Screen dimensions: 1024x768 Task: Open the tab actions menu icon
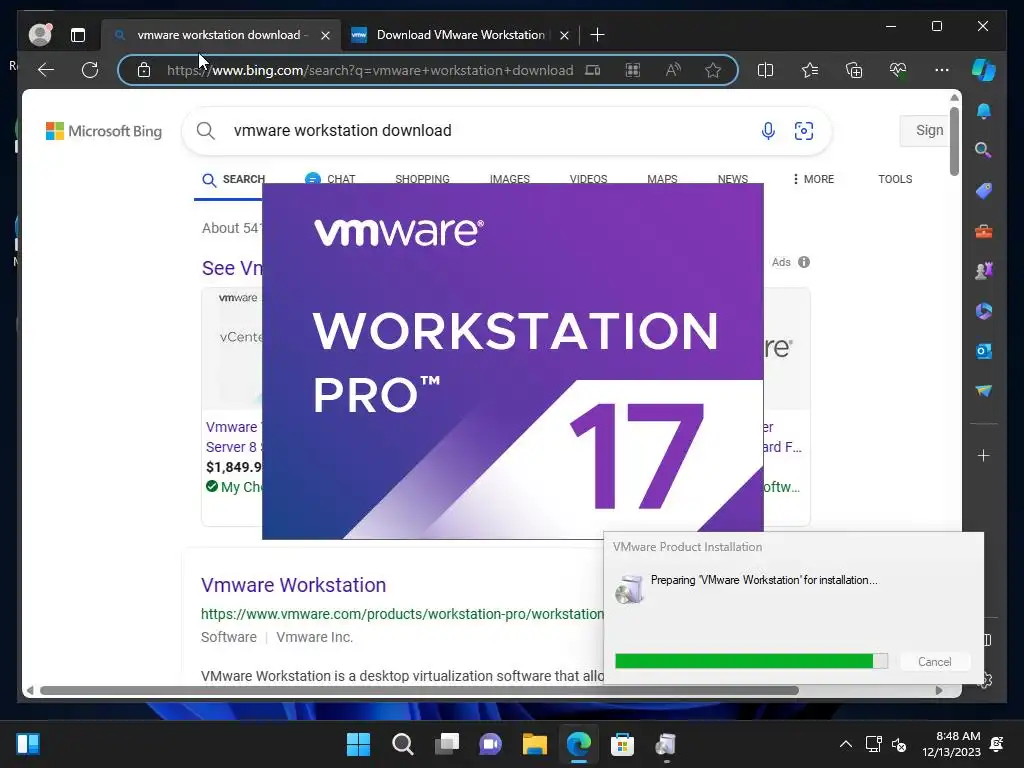(x=78, y=35)
